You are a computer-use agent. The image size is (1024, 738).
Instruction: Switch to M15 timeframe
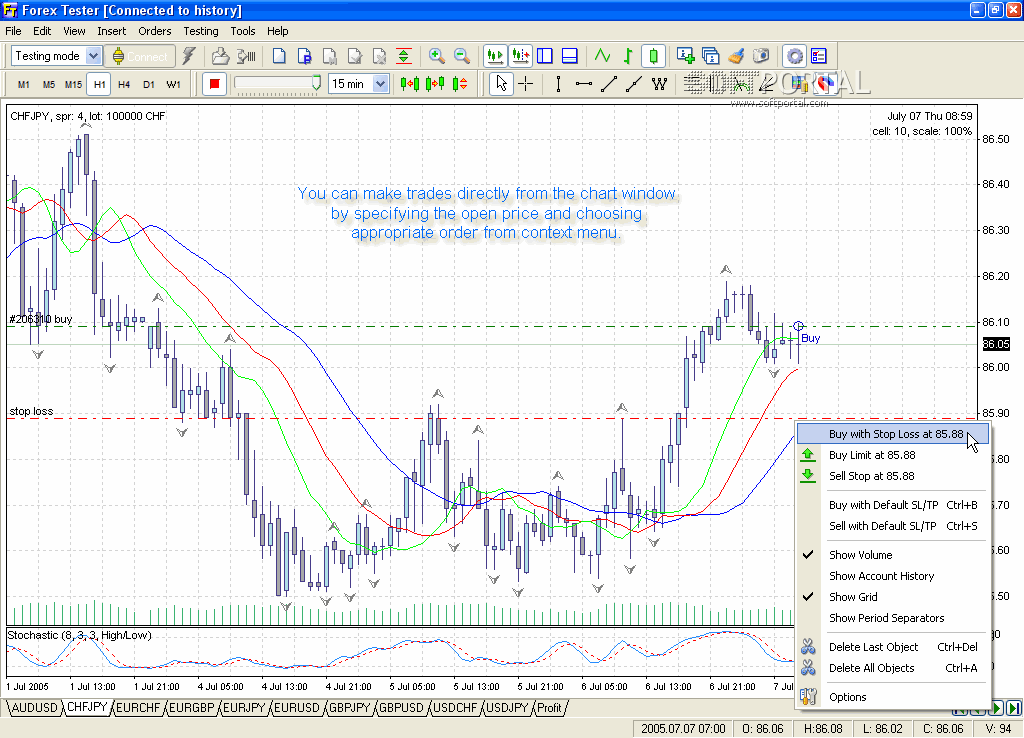[x=74, y=85]
